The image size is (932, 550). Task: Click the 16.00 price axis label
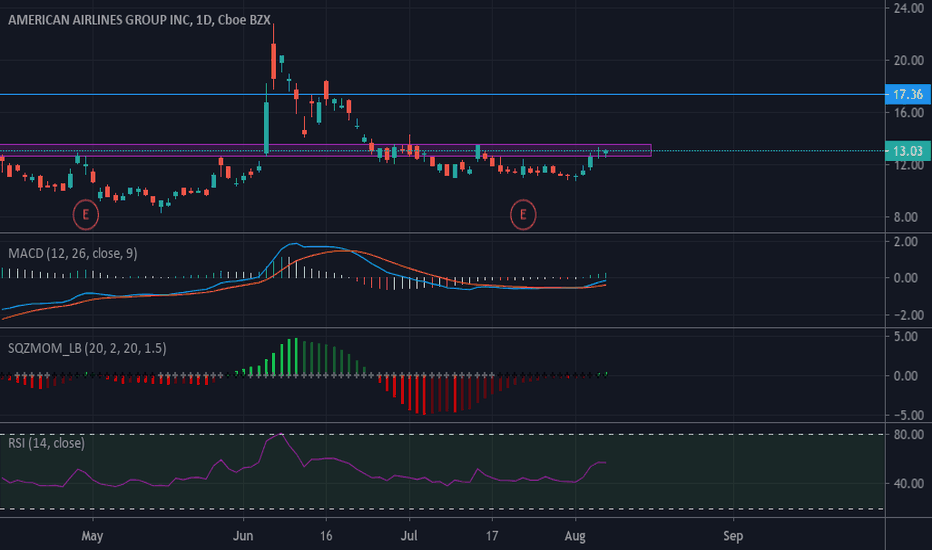pyautogui.click(x=909, y=112)
